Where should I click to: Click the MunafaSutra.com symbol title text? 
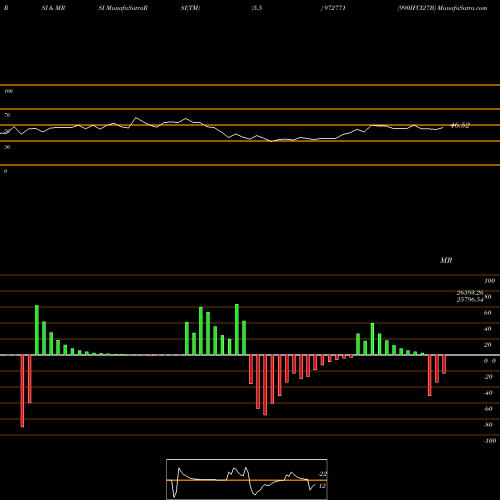tap(442, 8)
